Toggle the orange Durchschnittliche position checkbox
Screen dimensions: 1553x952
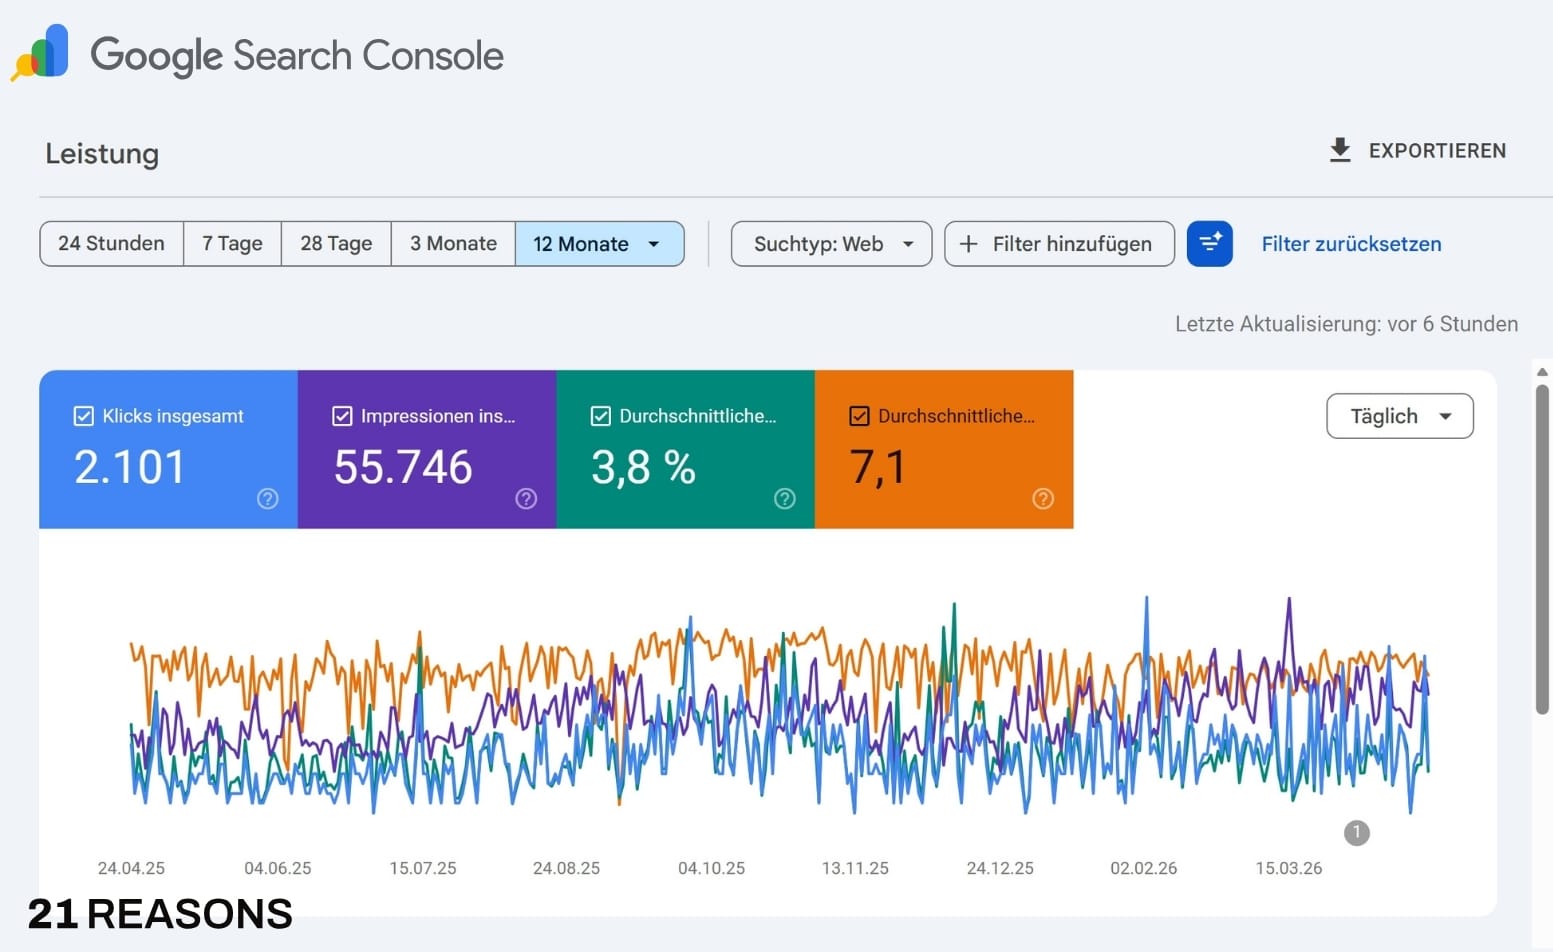pyautogui.click(x=859, y=416)
